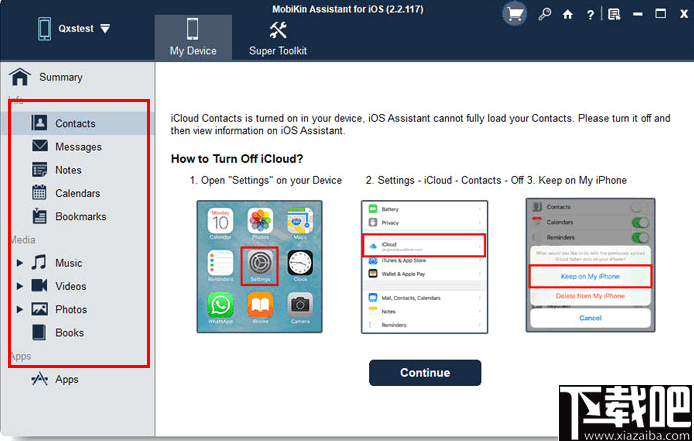Open Bookmarks in the sidebar
694x441 pixels.
pyautogui.click(x=81, y=217)
